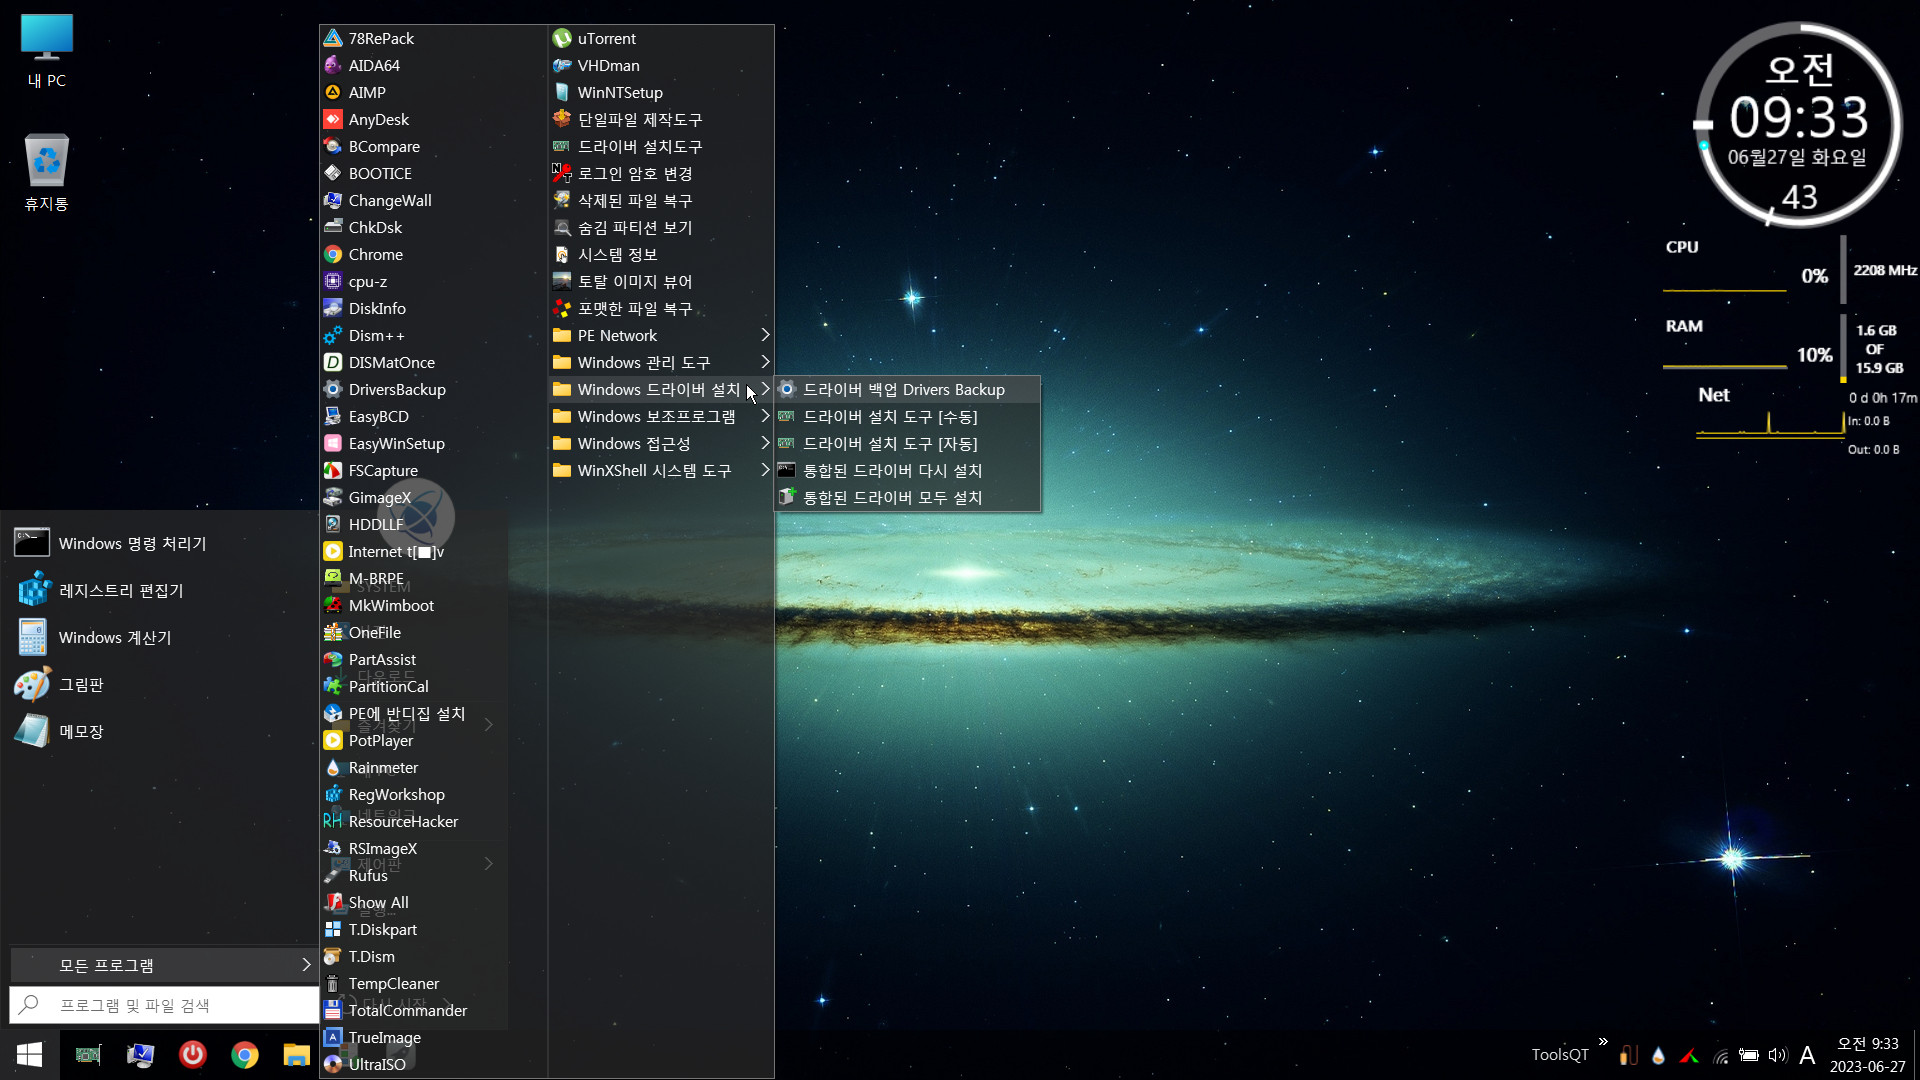Open Chrome from the taskbar
This screenshot has height=1080, width=1920.
[245, 1054]
